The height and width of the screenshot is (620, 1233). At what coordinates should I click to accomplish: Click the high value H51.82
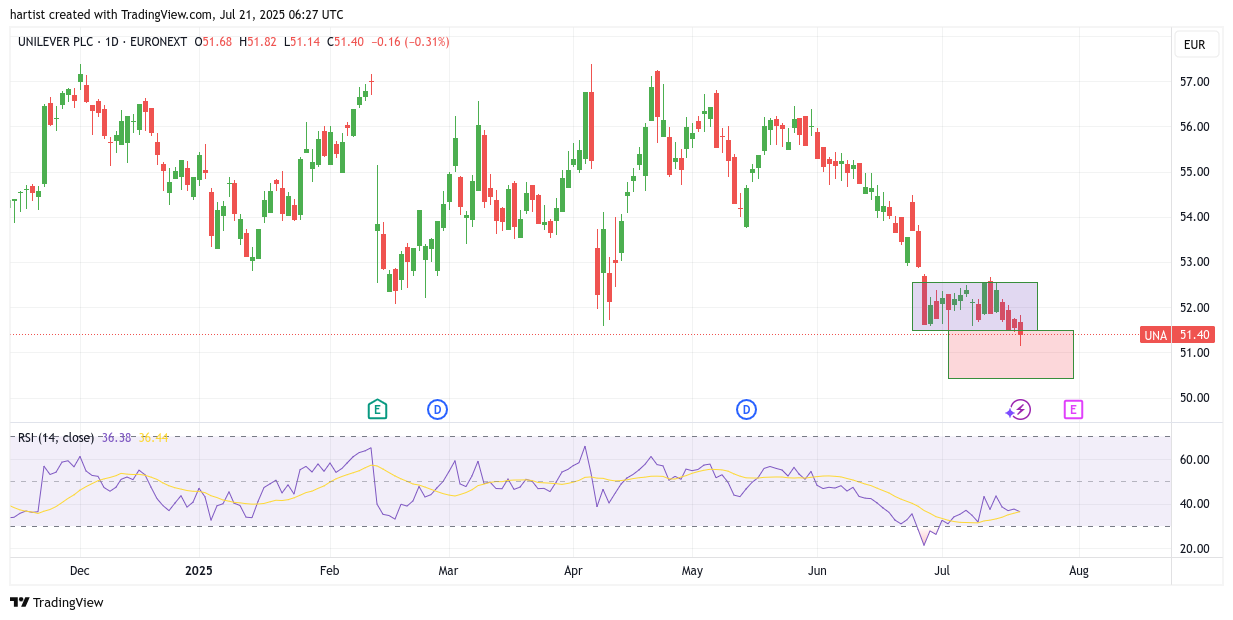coord(257,42)
